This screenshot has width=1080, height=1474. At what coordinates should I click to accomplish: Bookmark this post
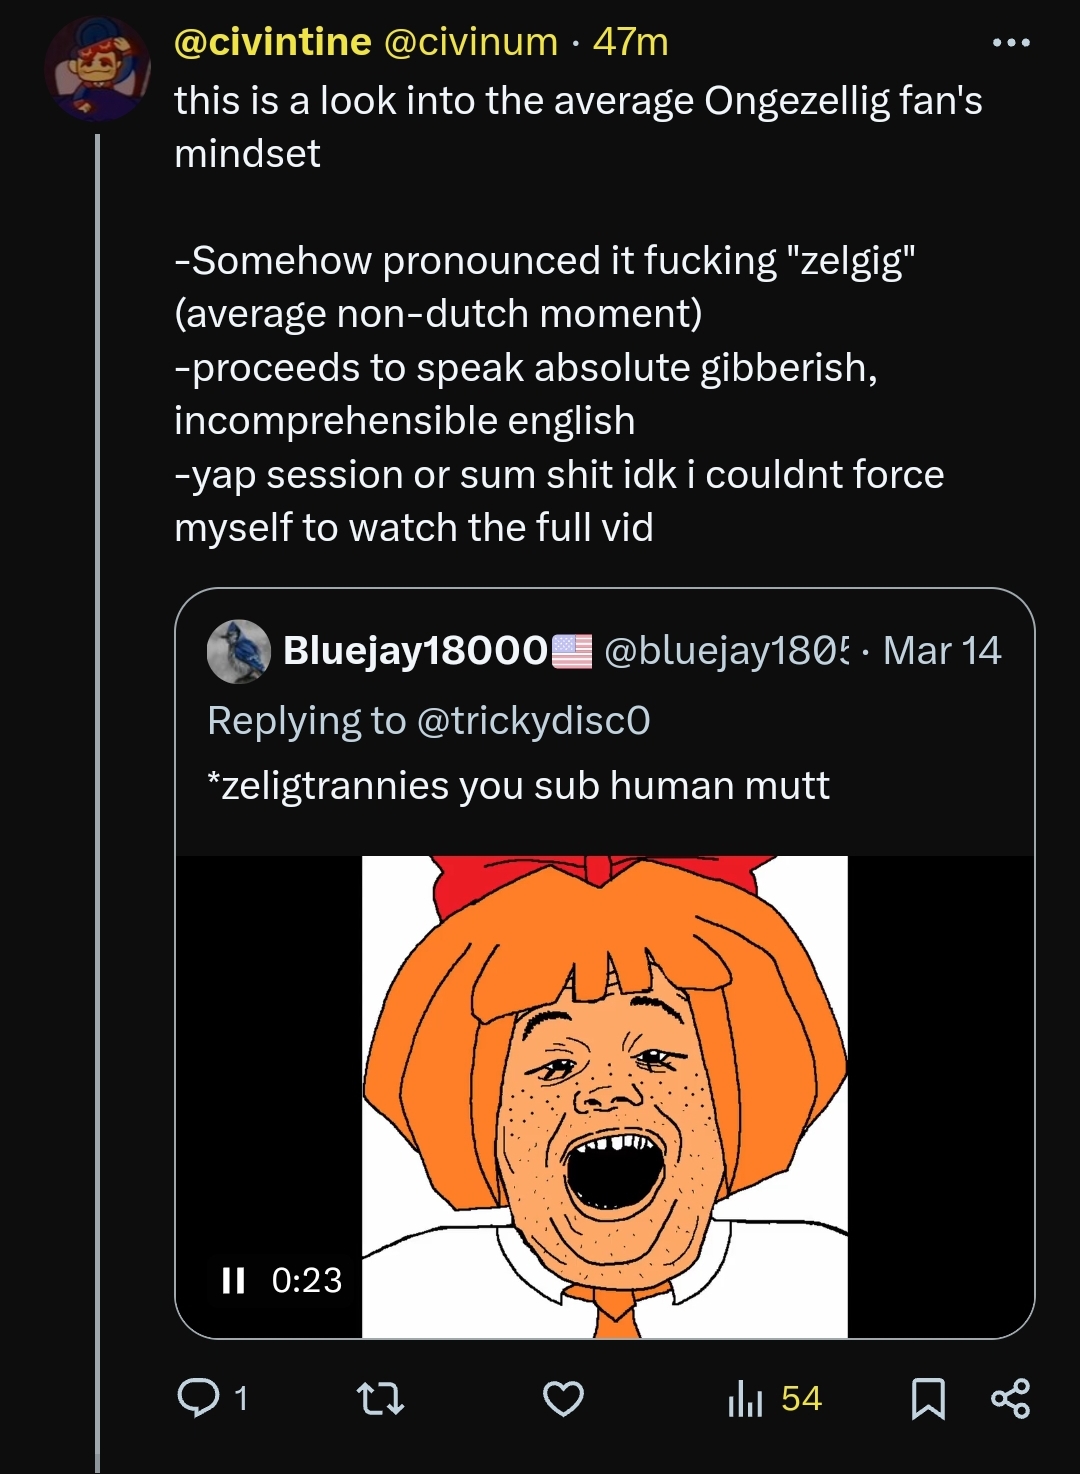pos(928,1398)
